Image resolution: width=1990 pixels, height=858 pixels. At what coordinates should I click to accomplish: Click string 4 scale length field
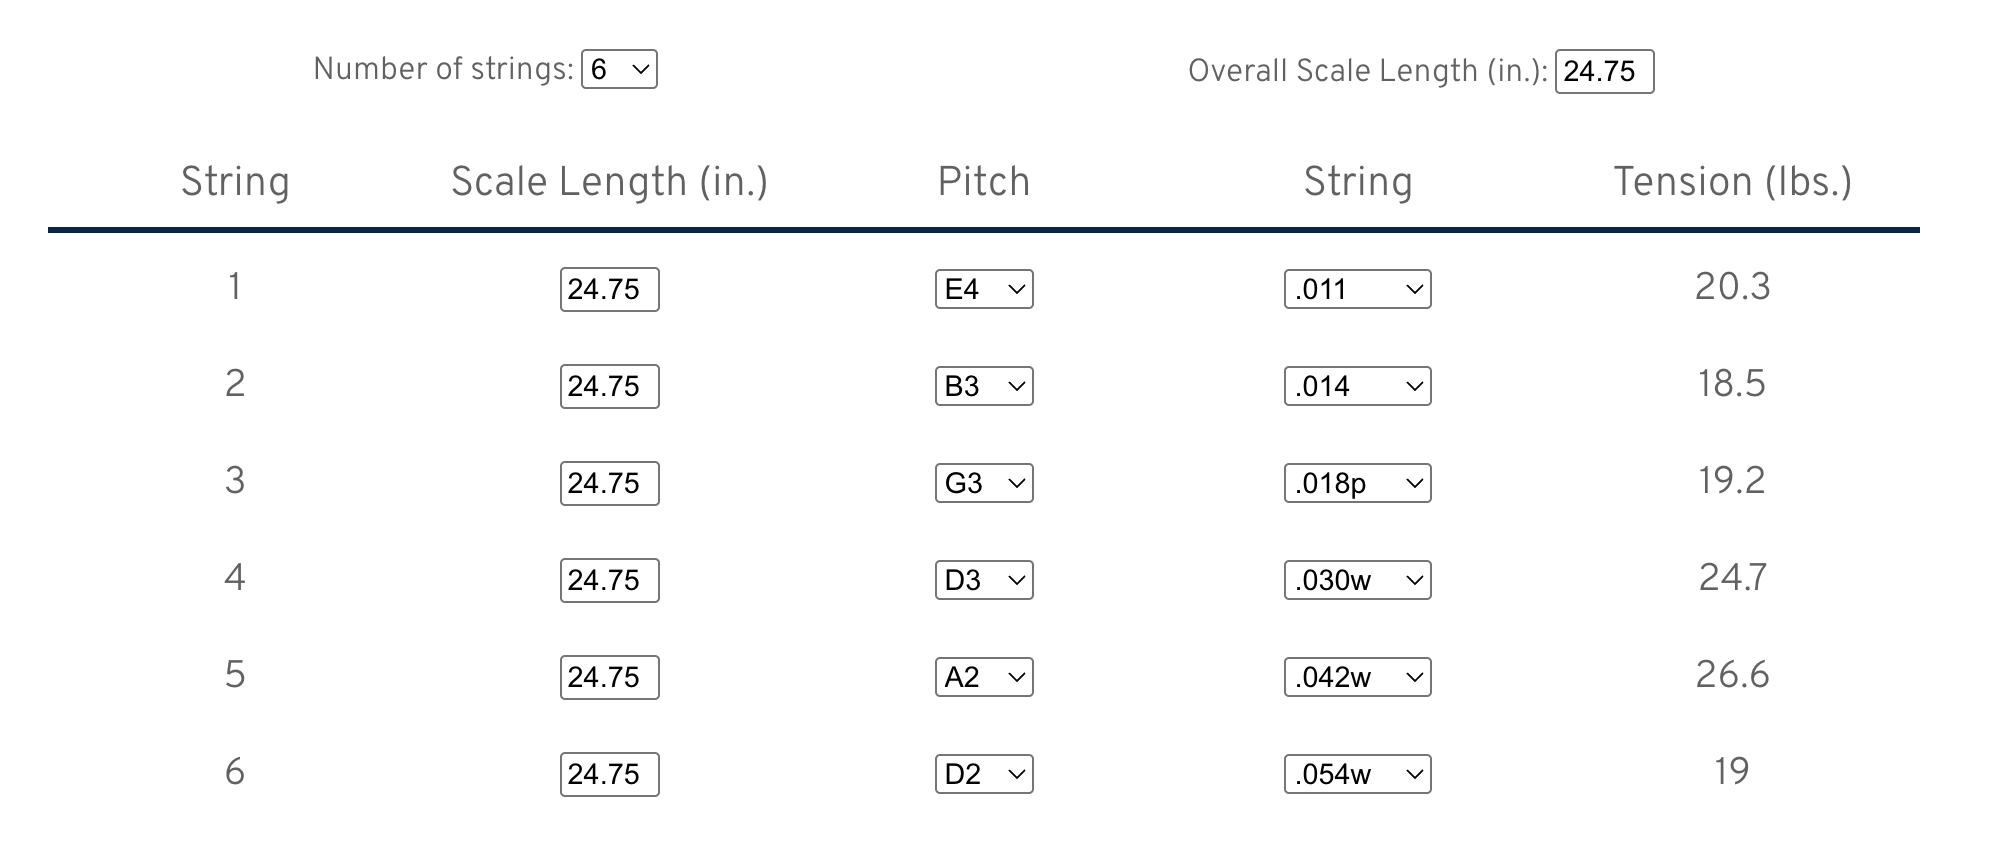click(x=609, y=581)
